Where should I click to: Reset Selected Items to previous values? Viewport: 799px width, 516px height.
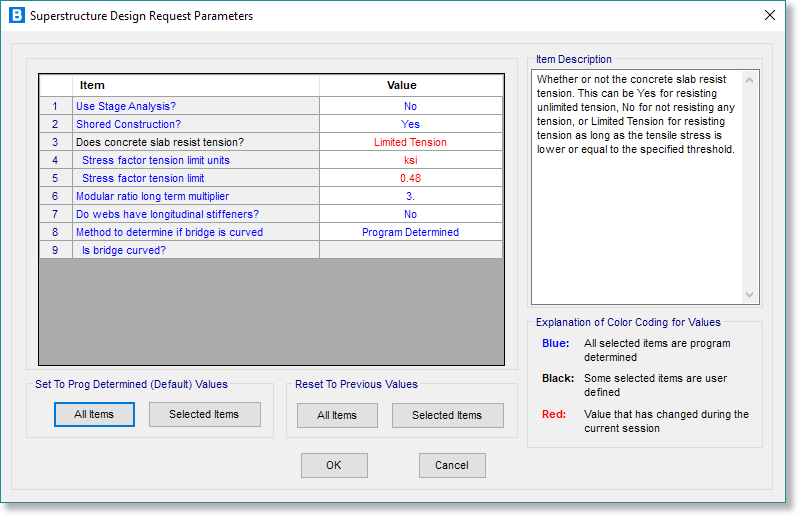447,416
